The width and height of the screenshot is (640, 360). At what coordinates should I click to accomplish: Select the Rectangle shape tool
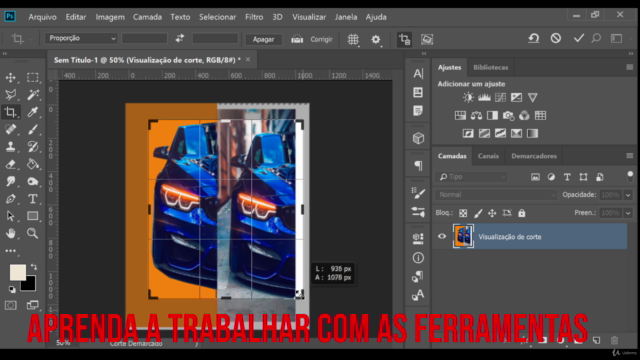[x=33, y=216]
